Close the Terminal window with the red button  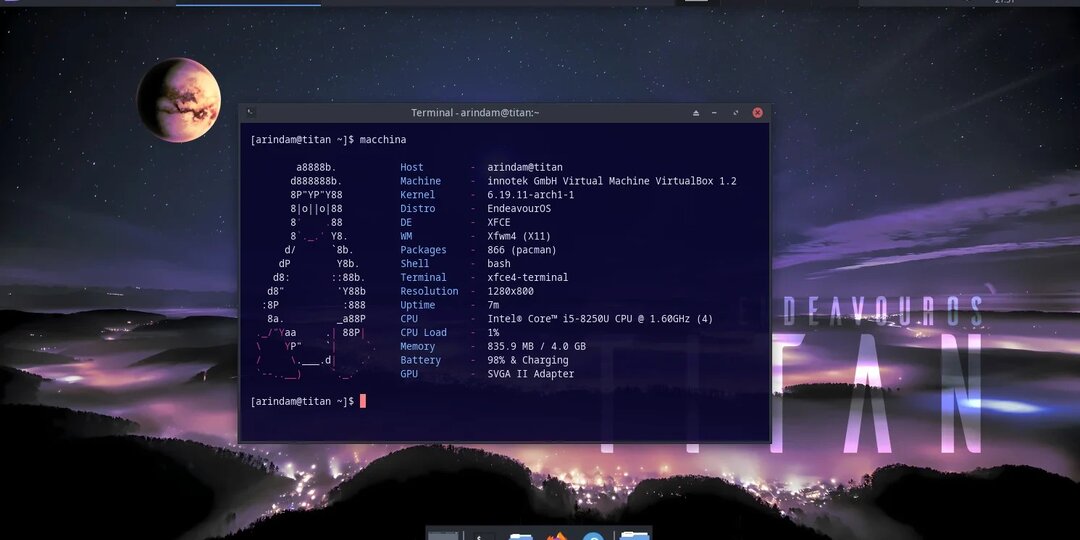pos(758,112)
